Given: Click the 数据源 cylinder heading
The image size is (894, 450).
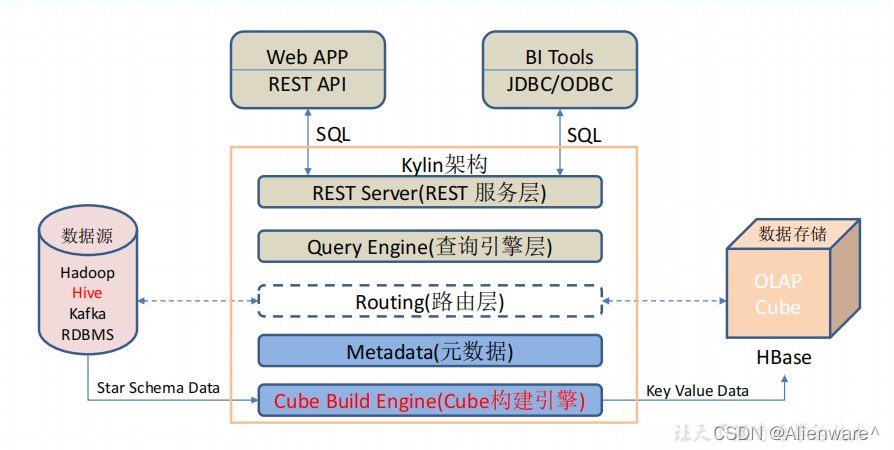Looking at the screenshot, I should pos(87,236).
